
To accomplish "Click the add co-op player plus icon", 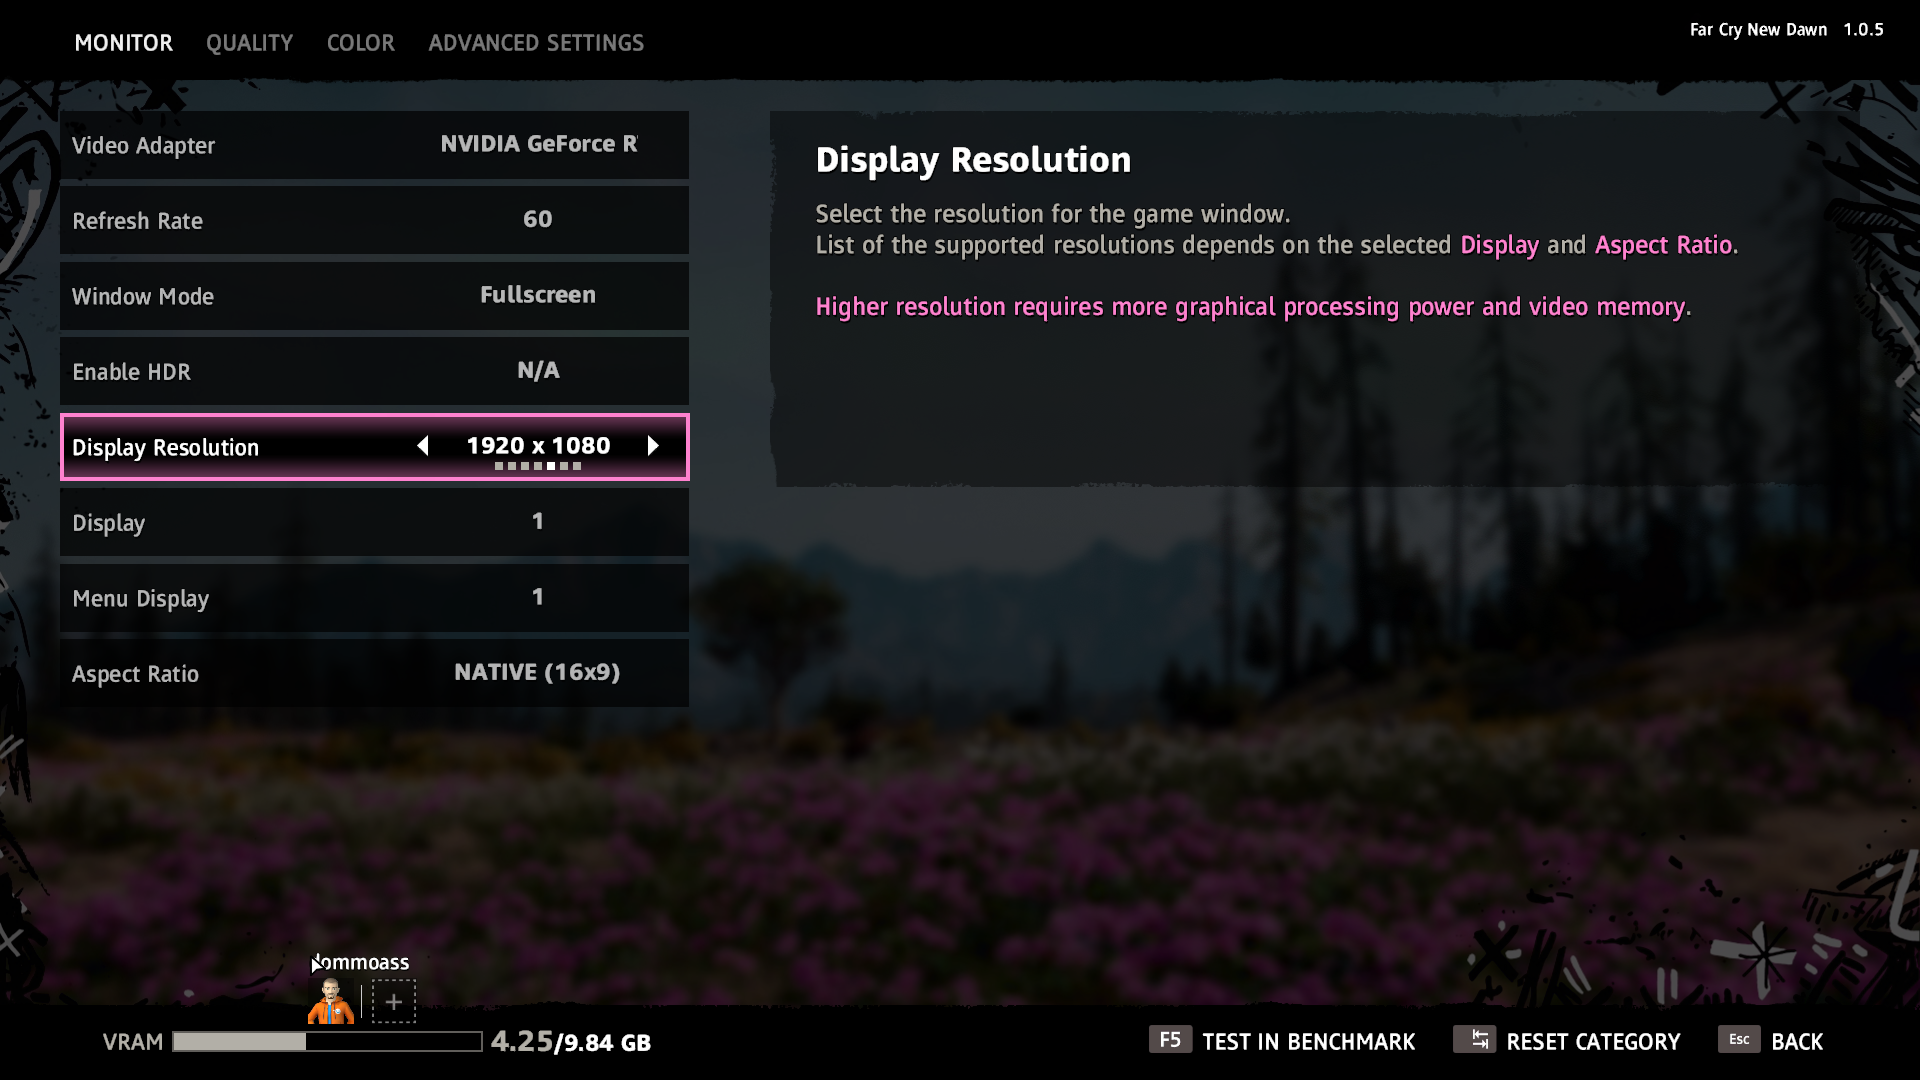I will 394,1001.
